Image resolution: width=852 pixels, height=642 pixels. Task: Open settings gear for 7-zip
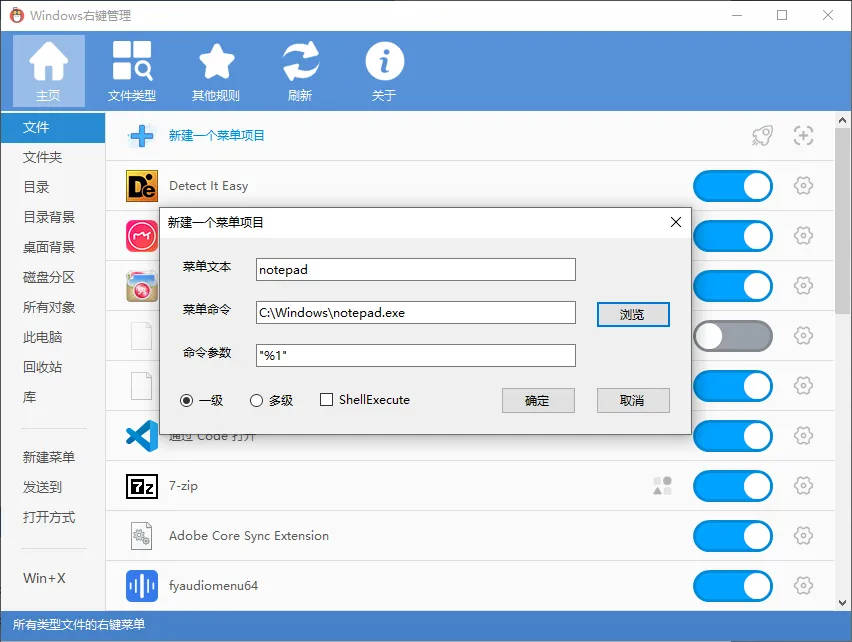803,486
